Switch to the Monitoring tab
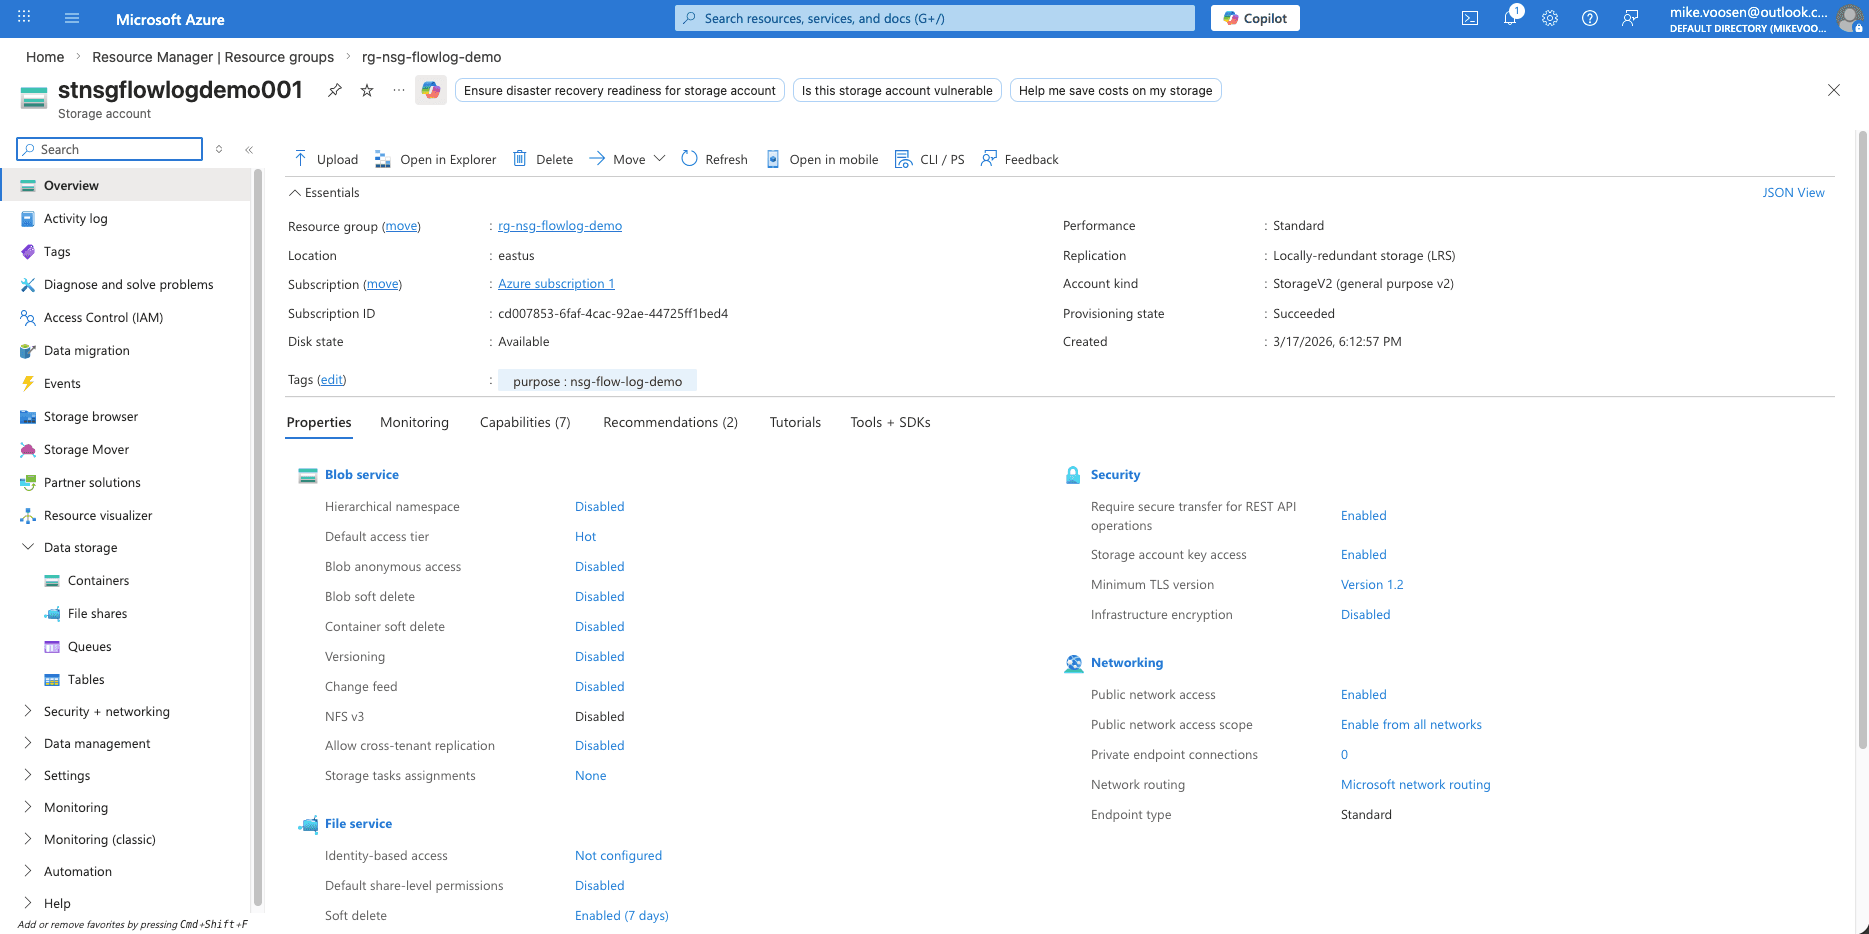This screenshot has width=1869, height=934. (x=414, y=421)
